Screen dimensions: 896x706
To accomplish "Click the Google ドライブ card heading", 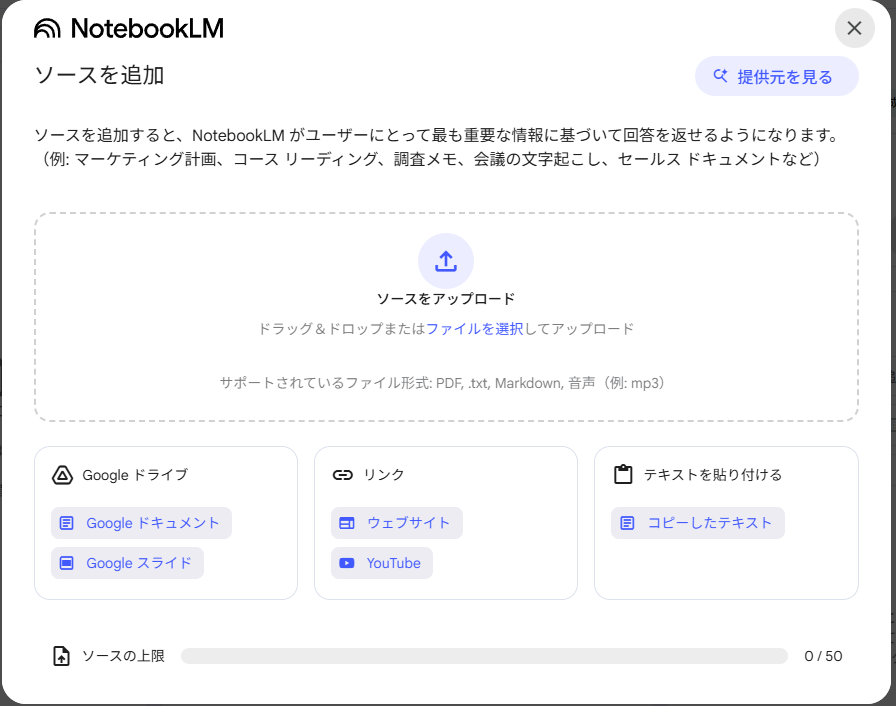I will (135, 475).
